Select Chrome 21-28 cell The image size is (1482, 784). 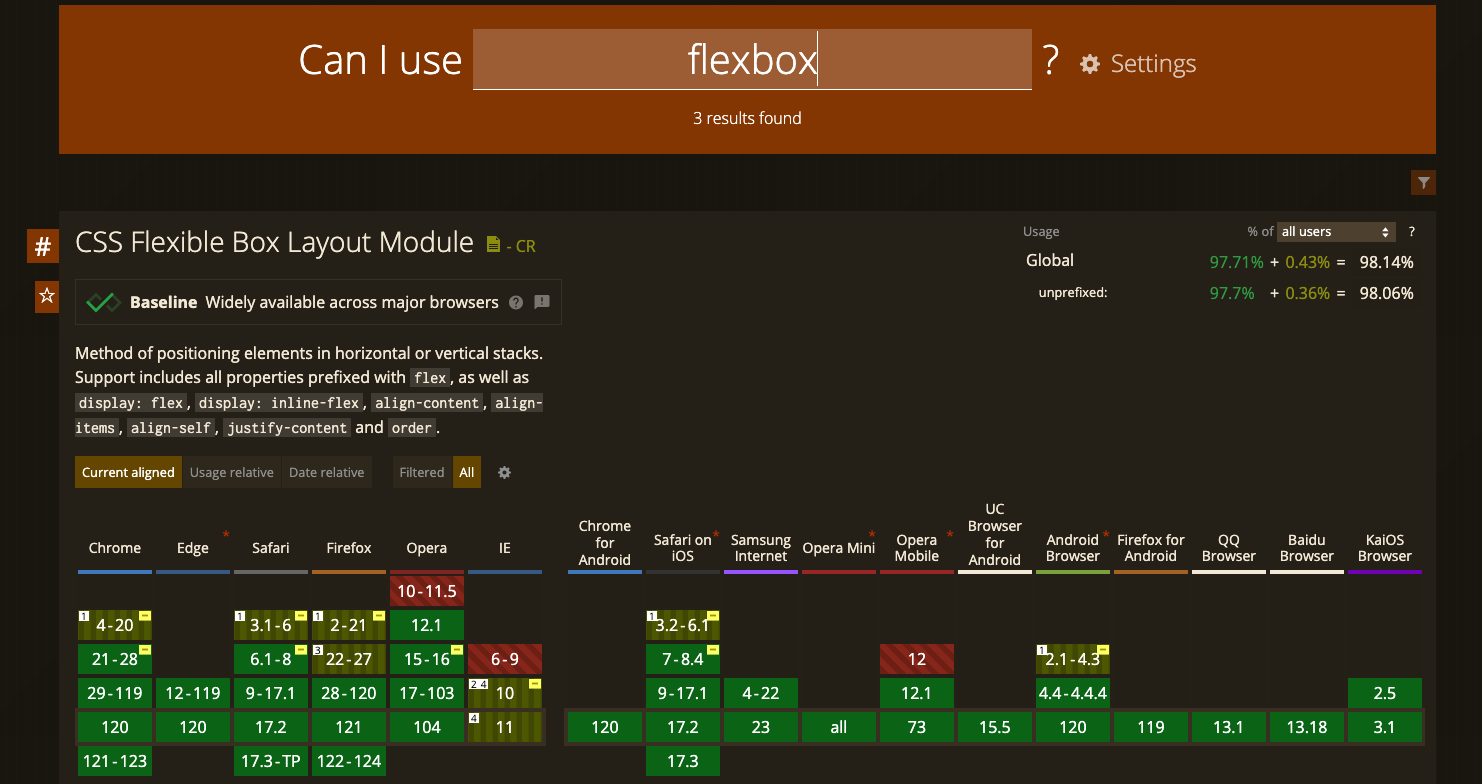pos(115,659)
